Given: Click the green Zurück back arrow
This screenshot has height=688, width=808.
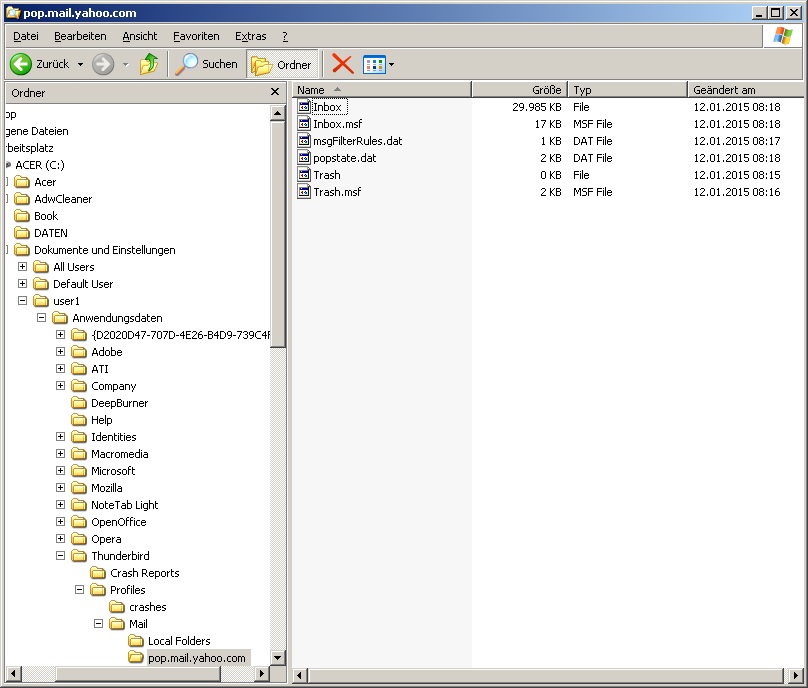Looking at the screenshot, I should point(21,64).
